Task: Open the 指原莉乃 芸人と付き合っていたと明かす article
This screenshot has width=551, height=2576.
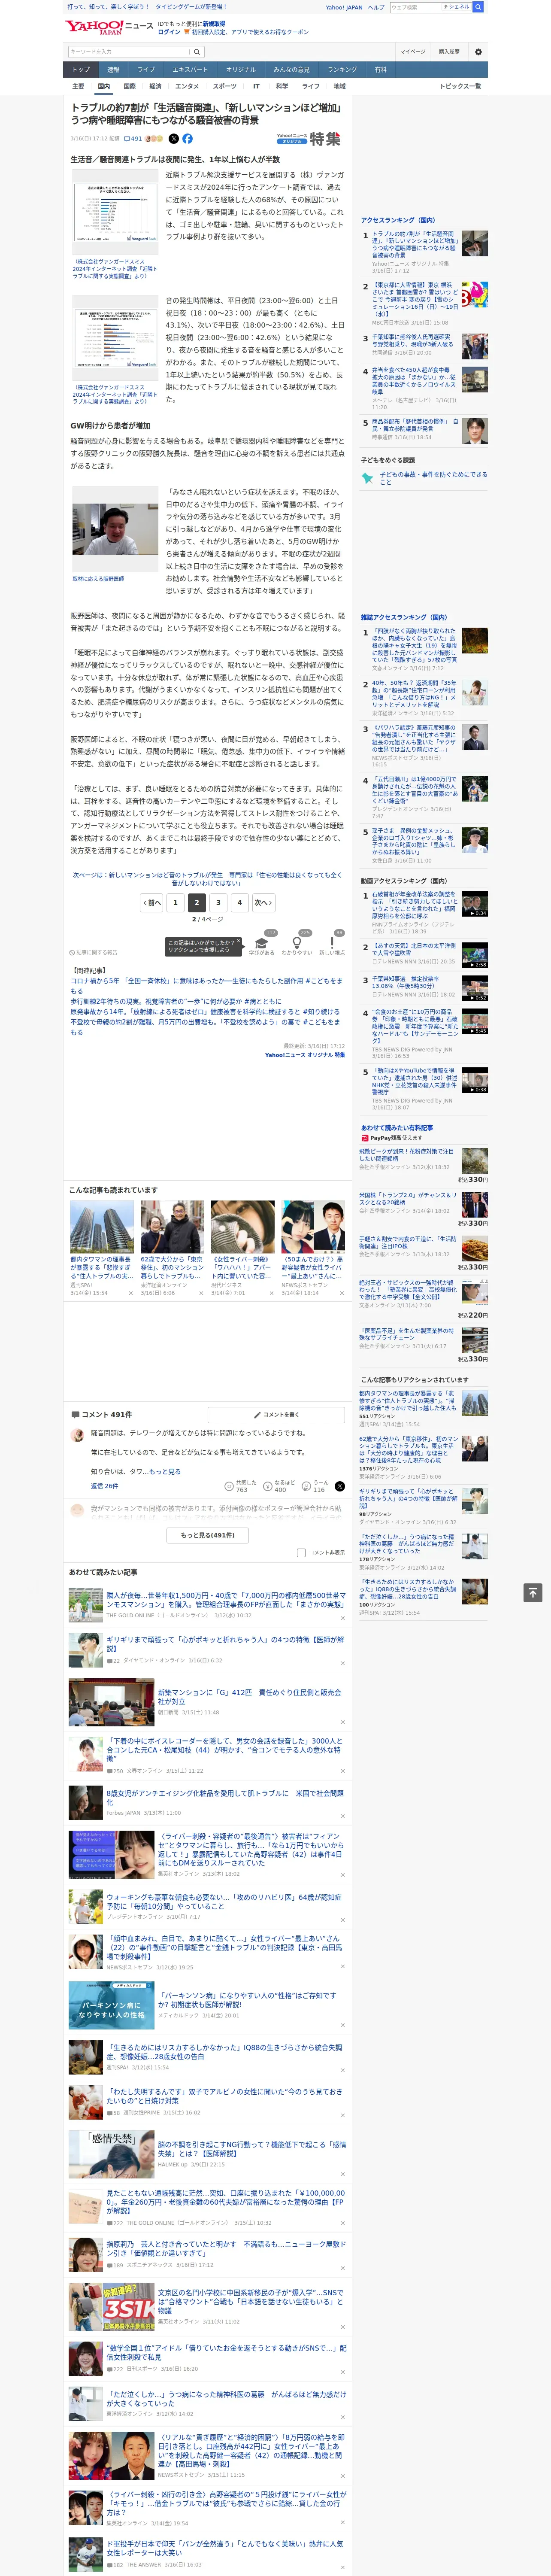Action: [226, 2248]
